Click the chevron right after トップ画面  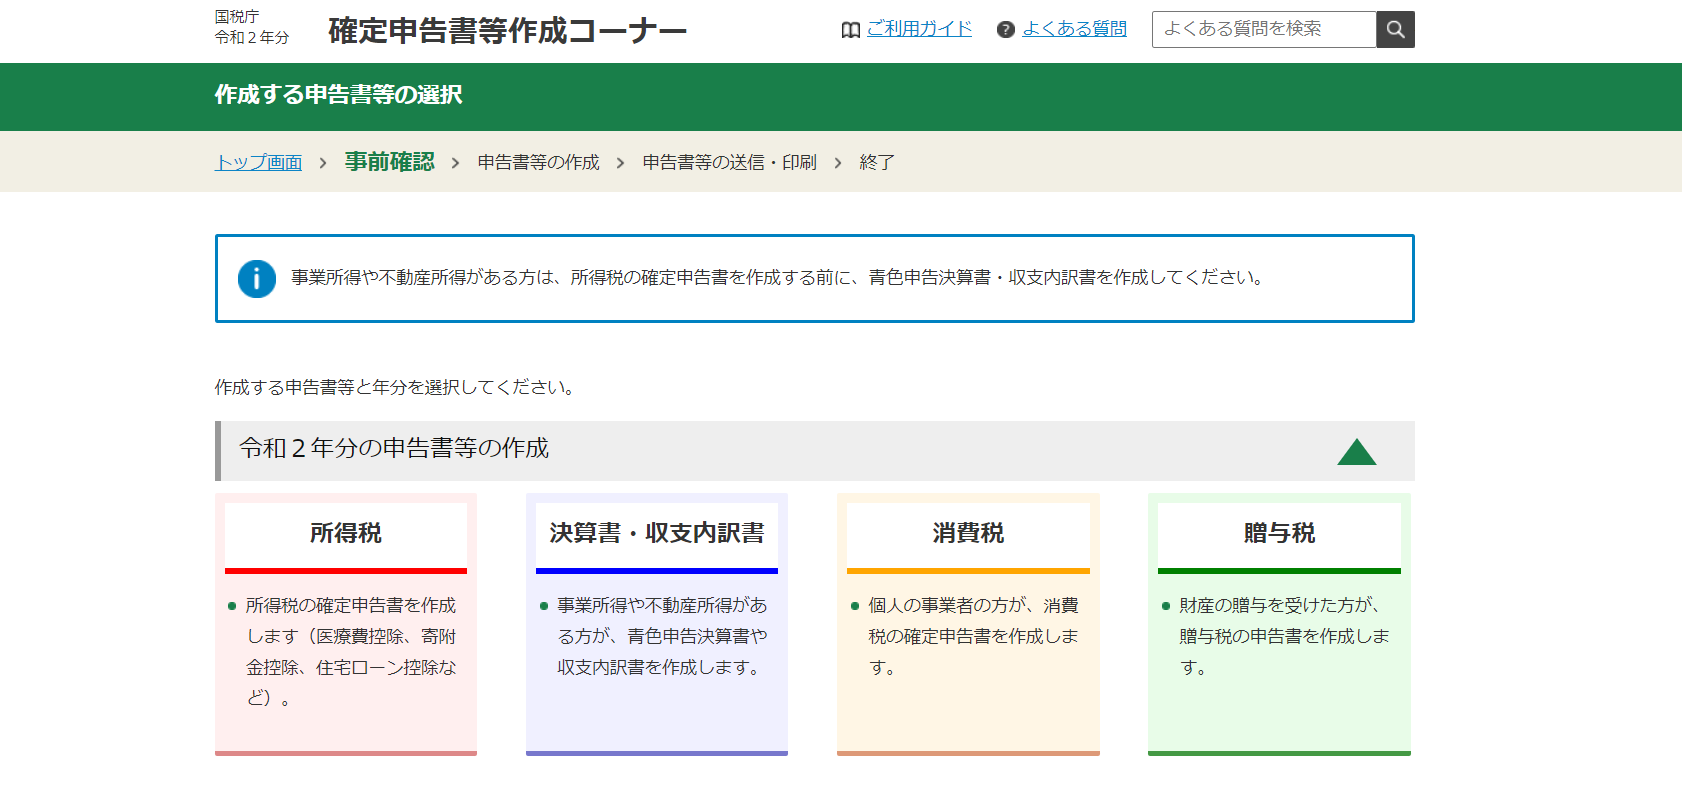pos(323,163)
